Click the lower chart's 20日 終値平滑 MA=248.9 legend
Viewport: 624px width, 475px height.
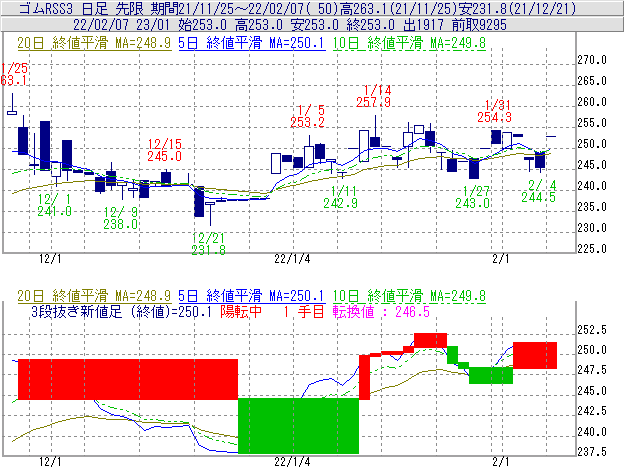pyautogui.click(x=94, y=296)
